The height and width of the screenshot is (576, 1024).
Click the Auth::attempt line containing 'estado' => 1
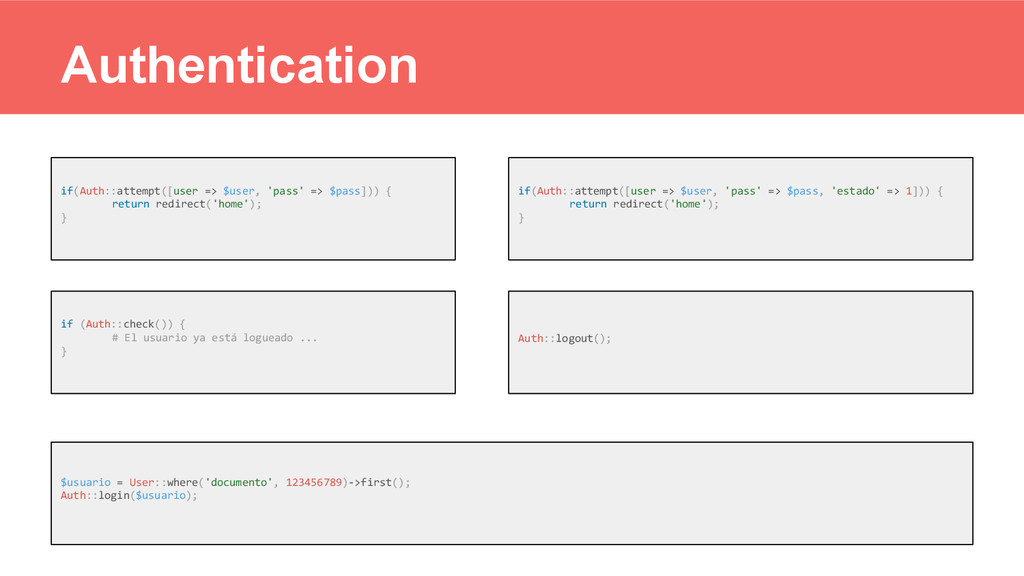coord(730,191)
